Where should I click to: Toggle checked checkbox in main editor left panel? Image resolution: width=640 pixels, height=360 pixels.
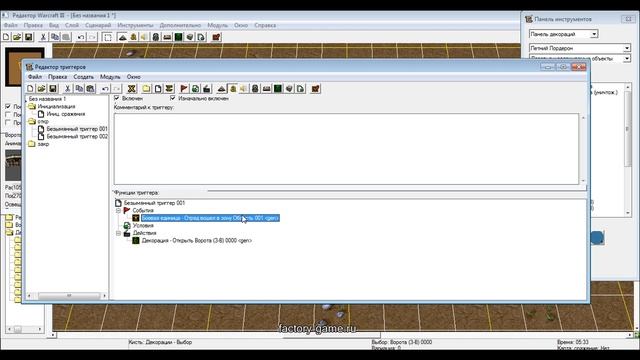pos(8,106)
